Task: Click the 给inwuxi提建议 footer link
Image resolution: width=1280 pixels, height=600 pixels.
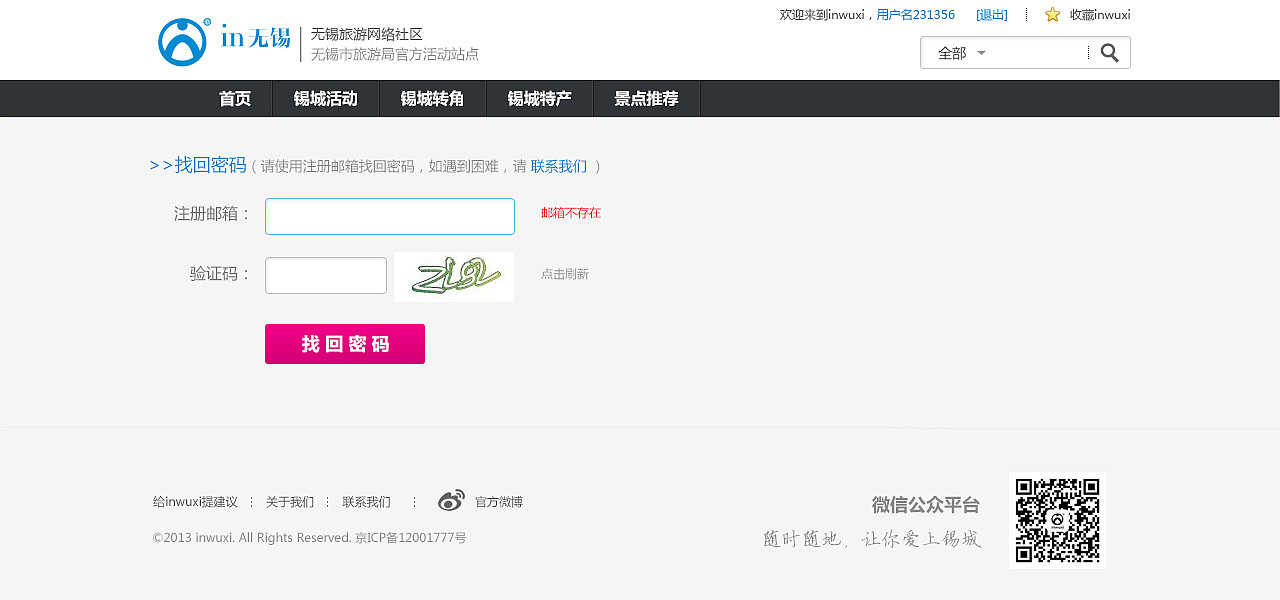Action: [195, 501]
